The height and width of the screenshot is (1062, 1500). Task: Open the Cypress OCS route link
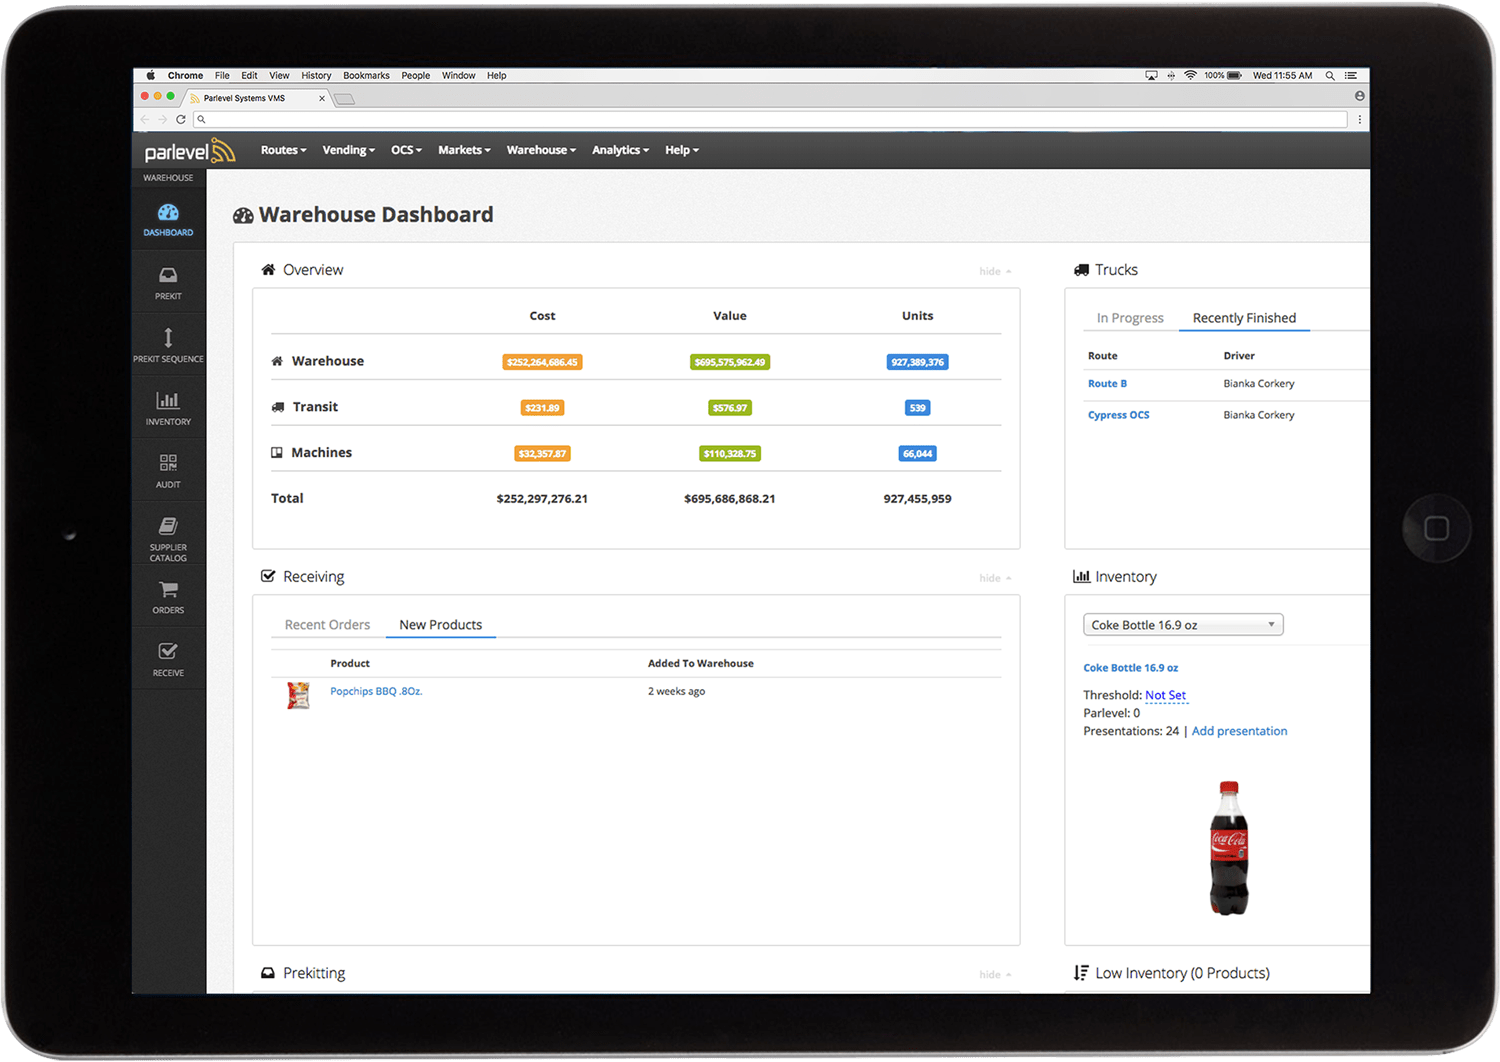(x=1119, y=415)
